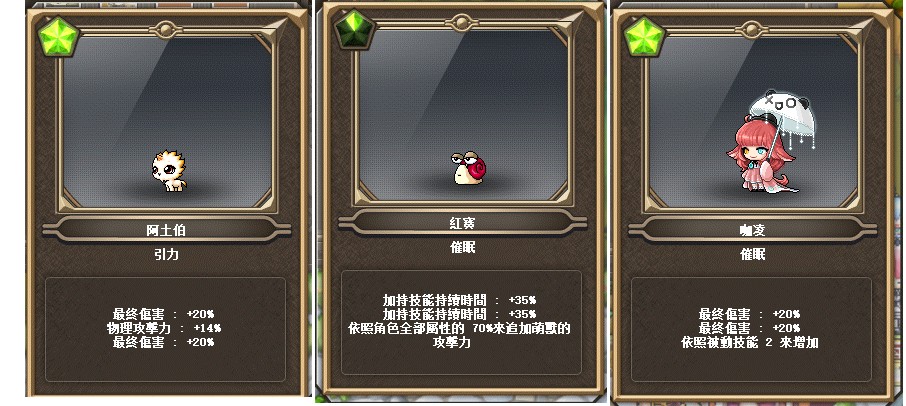Click round ornament atop 紅寶 card frame
The height and width of the screenshot is (406, 906).
tap(461, 23)
